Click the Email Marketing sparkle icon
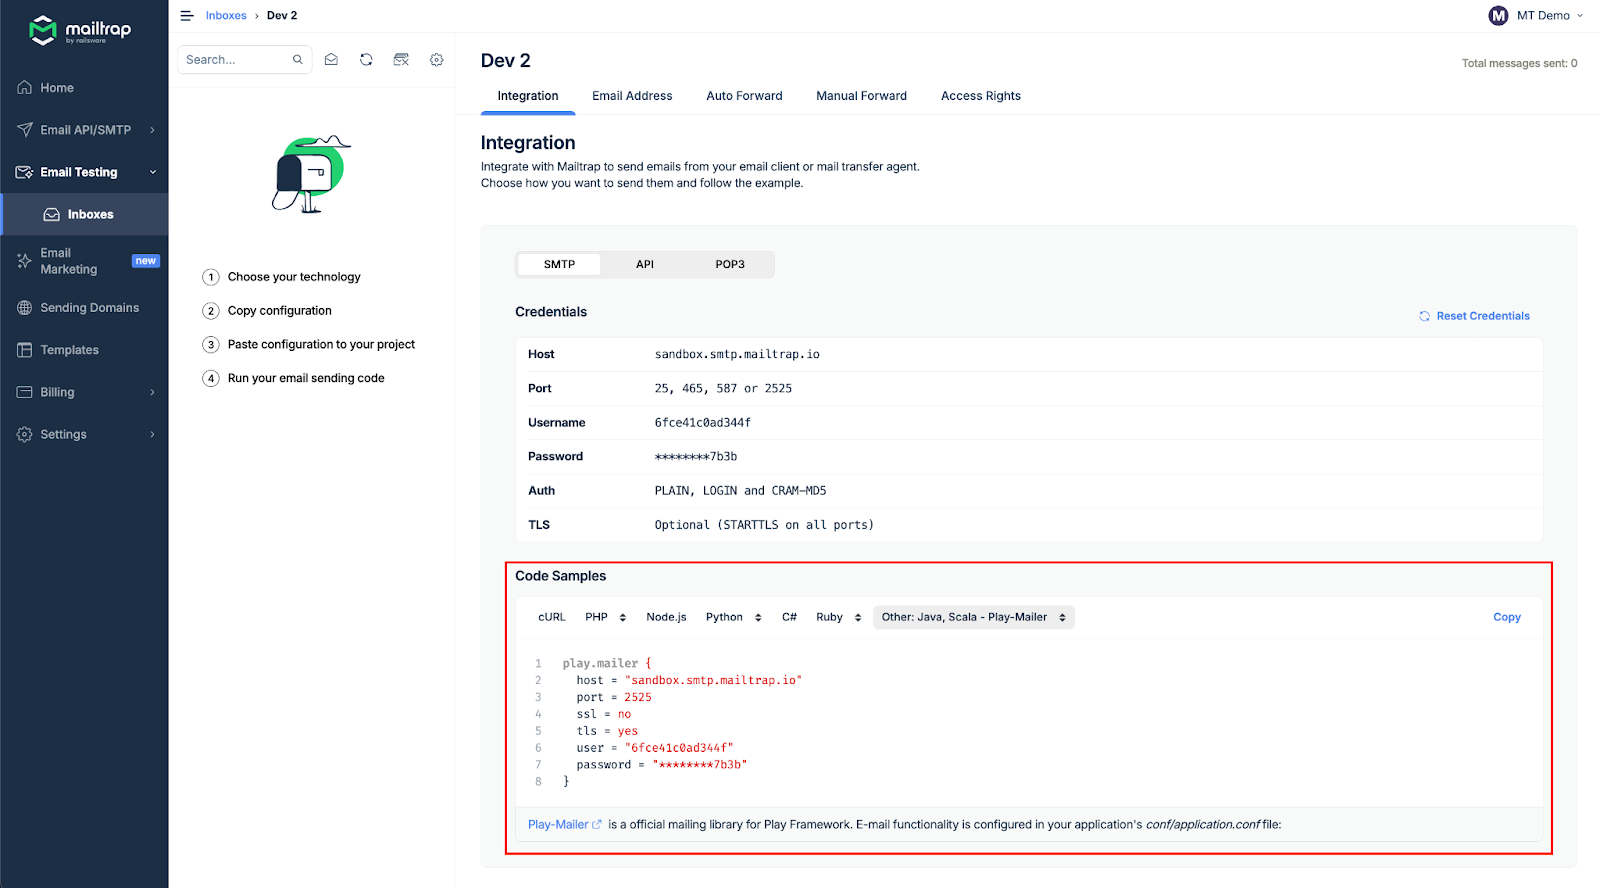The height and width of the screenshot is (888, 1600). (x=25, y=261)
